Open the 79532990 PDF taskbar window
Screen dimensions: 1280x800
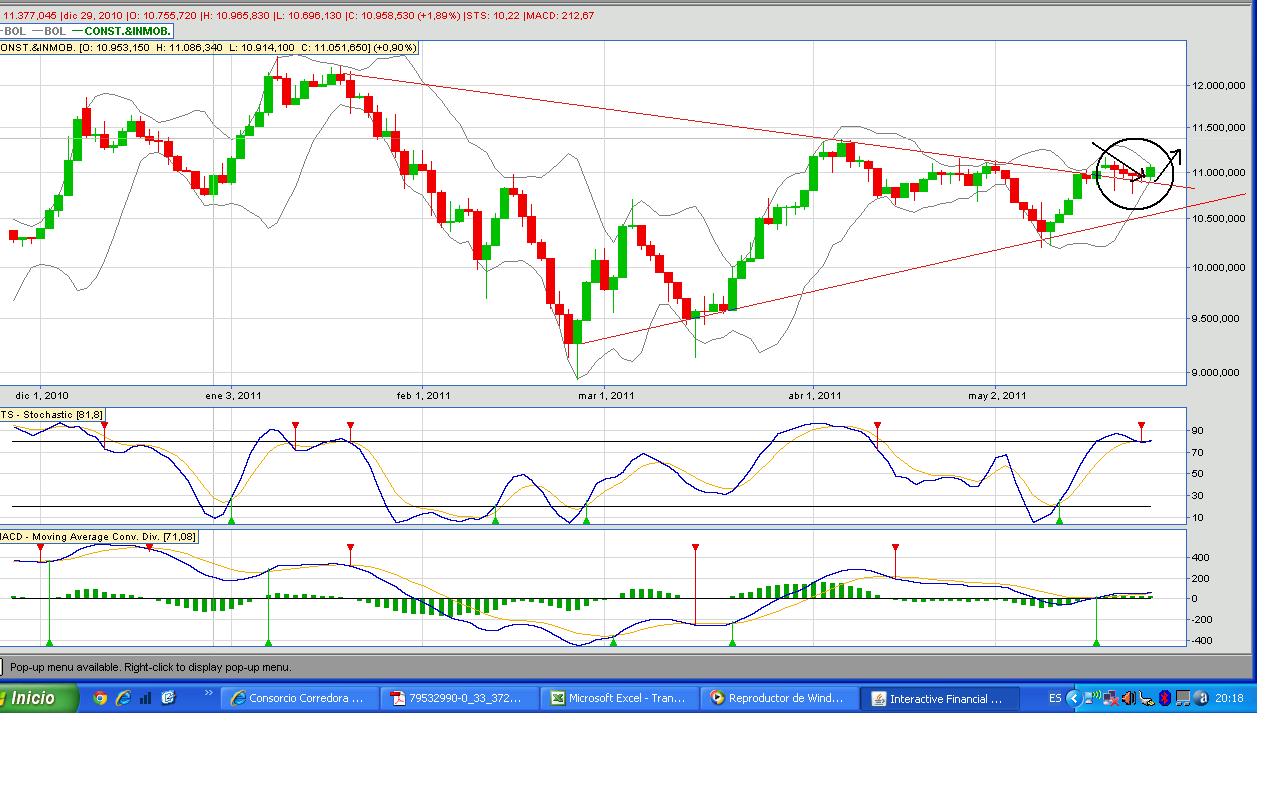pyautogui.click(x=457, y=698)
